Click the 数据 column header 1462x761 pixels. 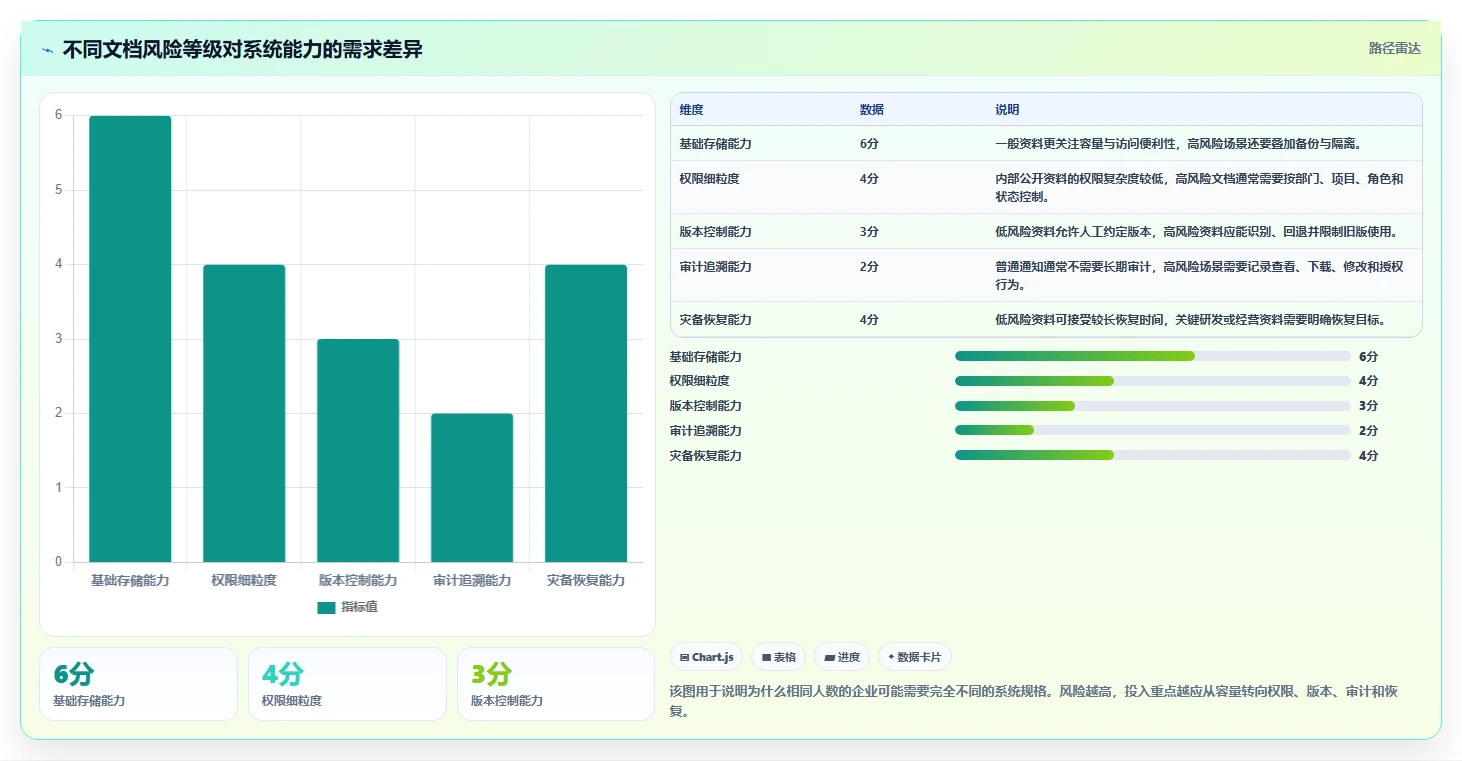pos(871,110)
